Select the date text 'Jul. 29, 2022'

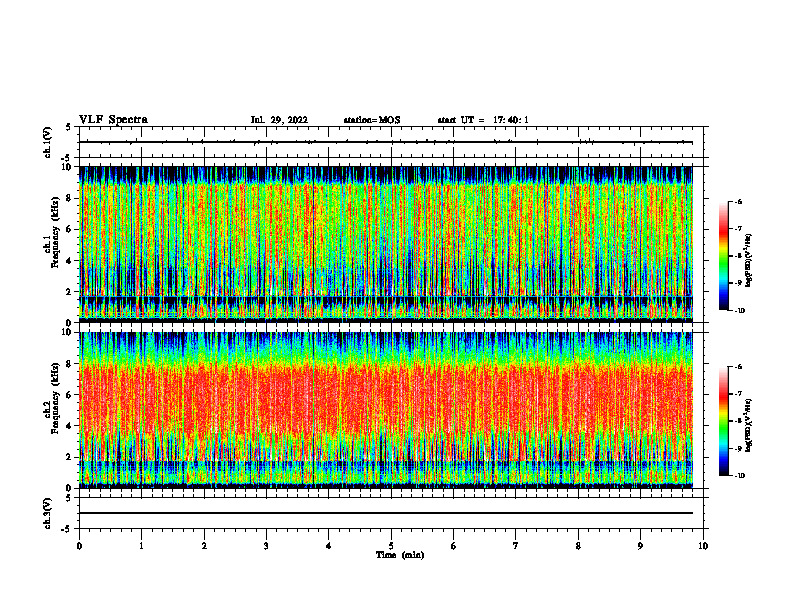coord(279,120)
